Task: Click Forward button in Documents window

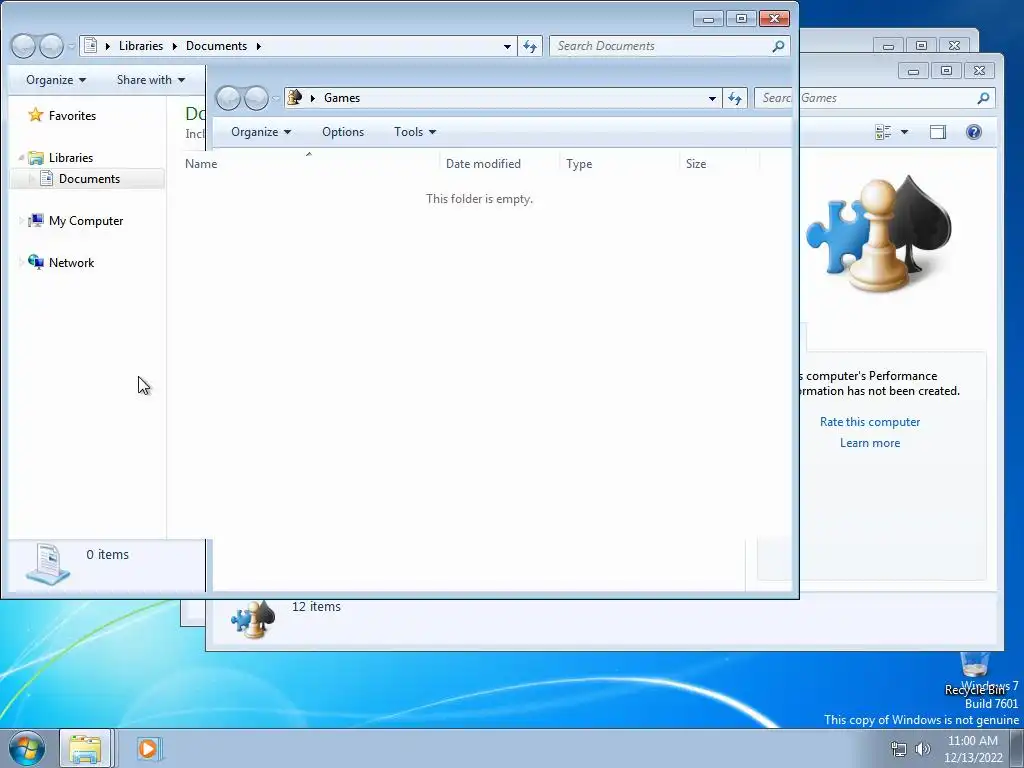Action: (x=51, y=46)
